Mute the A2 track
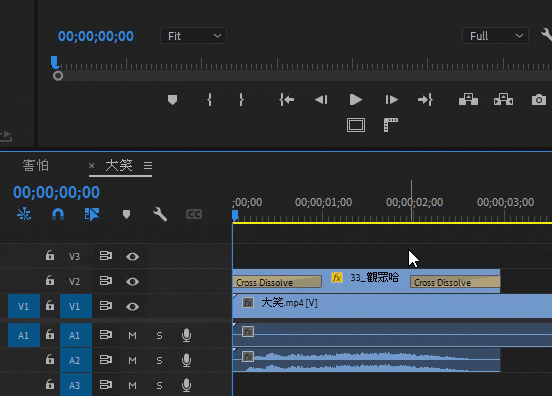552x396 pixels. pyautogui.click(x=132, y=360)
